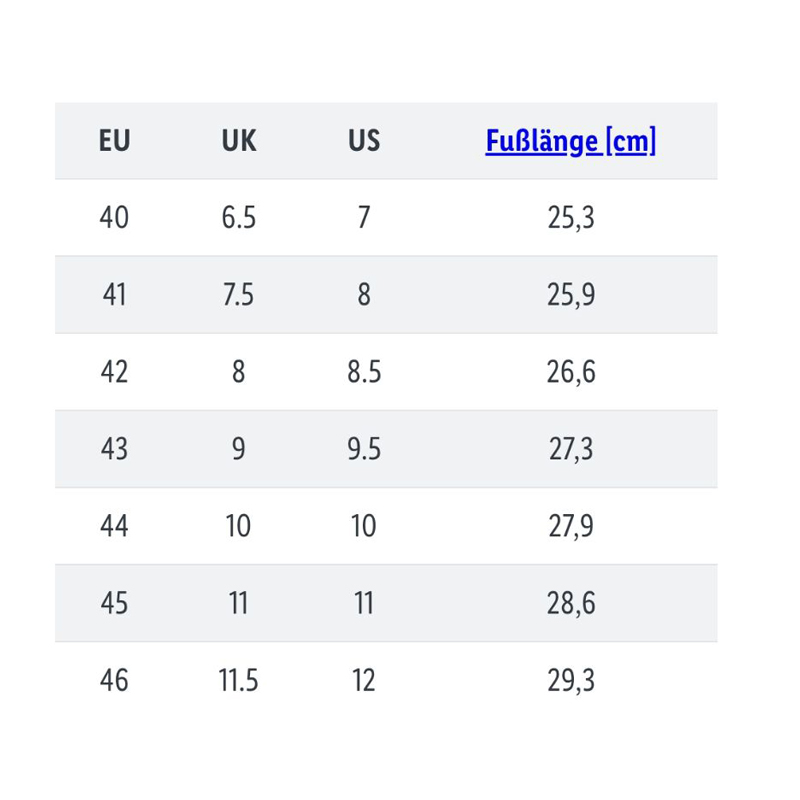Click US size 12 value
Viewport: 800px width, 800px height.
(364, 680)
